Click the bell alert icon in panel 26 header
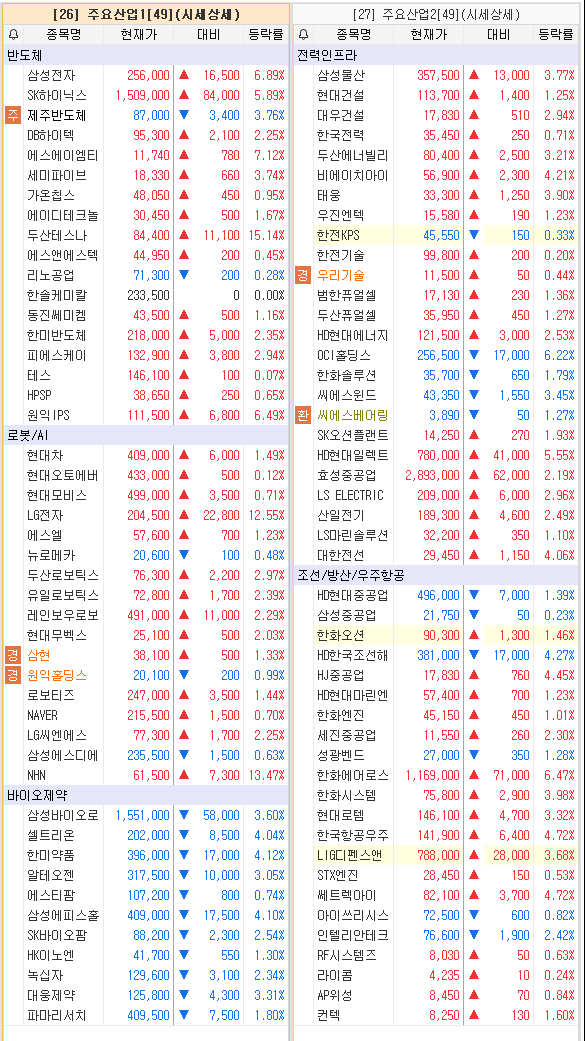Screen dimensions: 585x1041 pos(13,35)
